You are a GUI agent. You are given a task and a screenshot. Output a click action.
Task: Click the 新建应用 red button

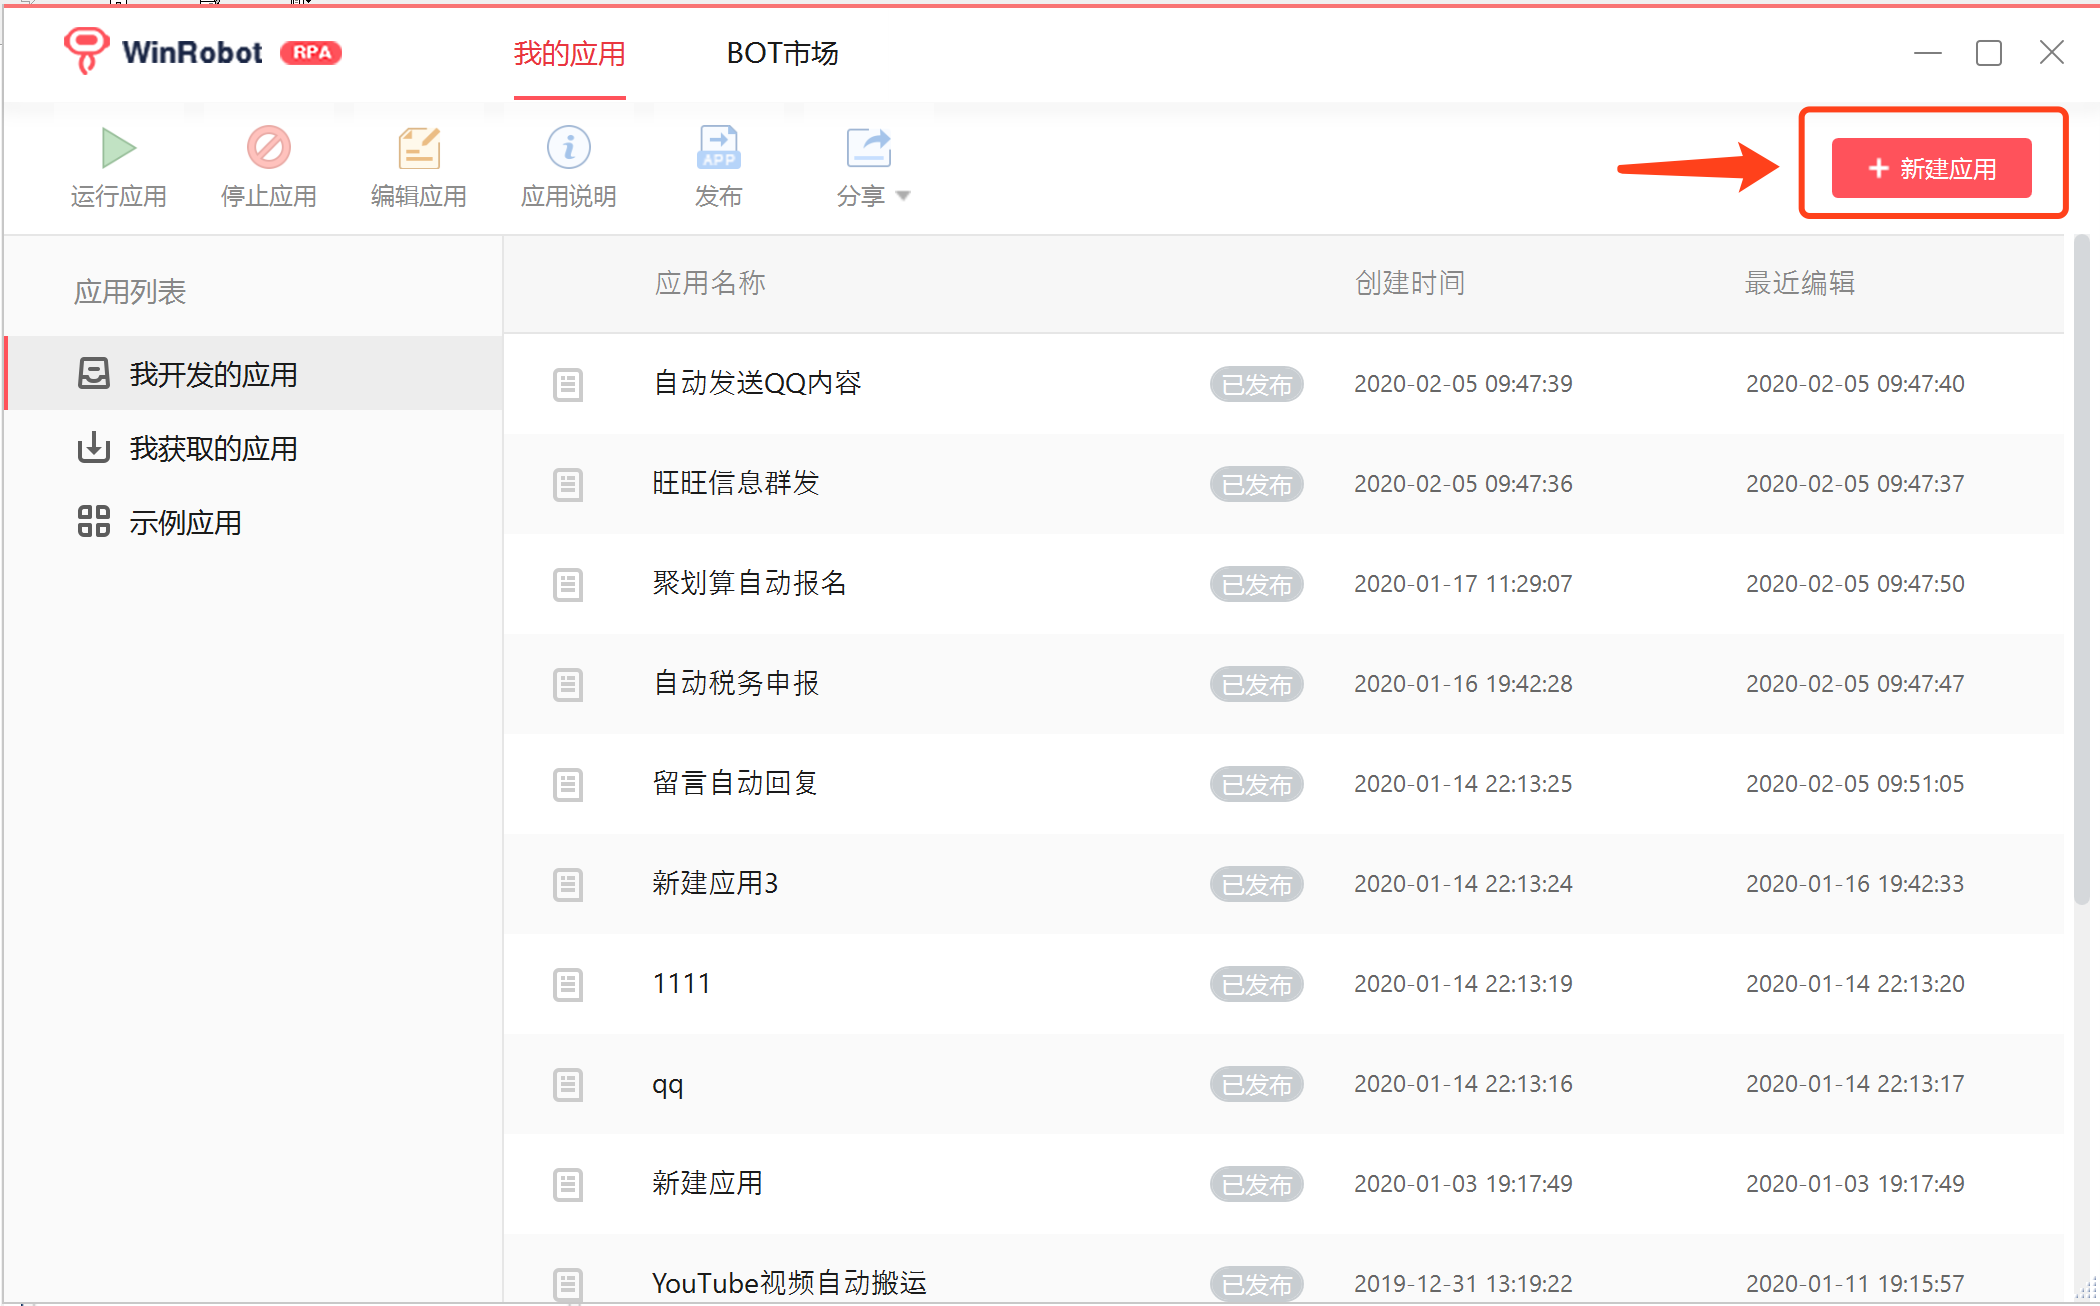click(1931, 168)
